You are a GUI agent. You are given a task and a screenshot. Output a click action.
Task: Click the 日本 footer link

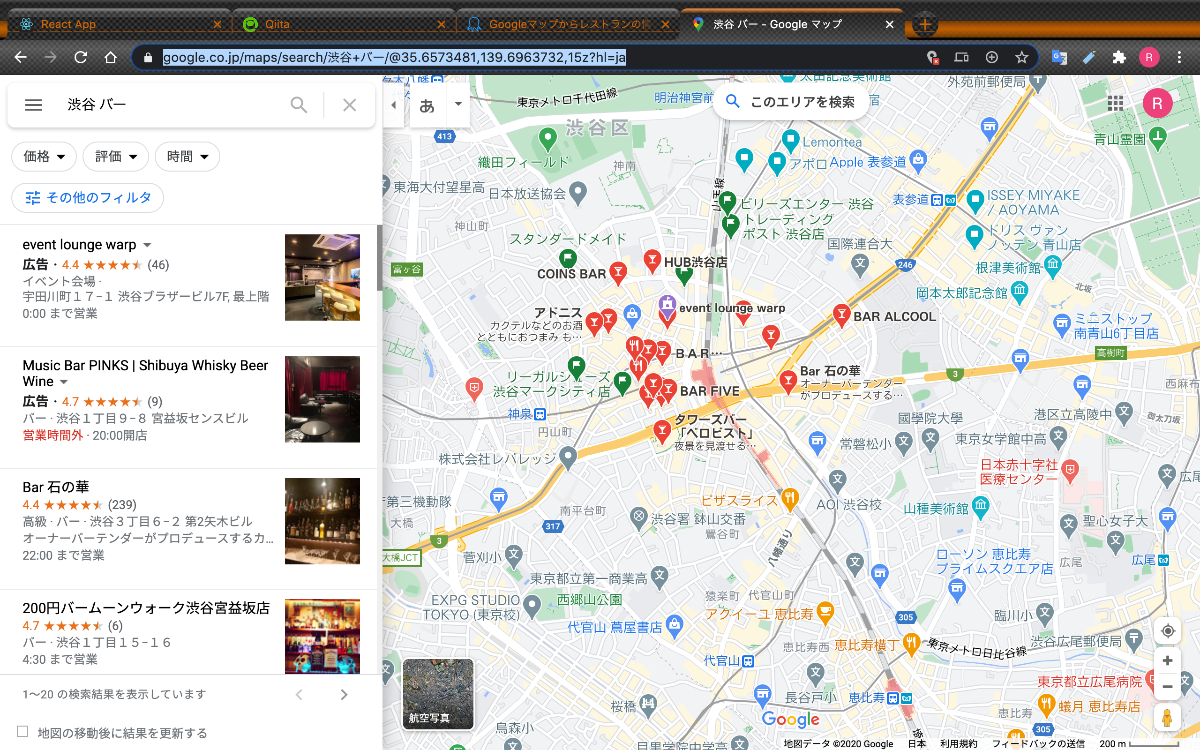(916, 744)
